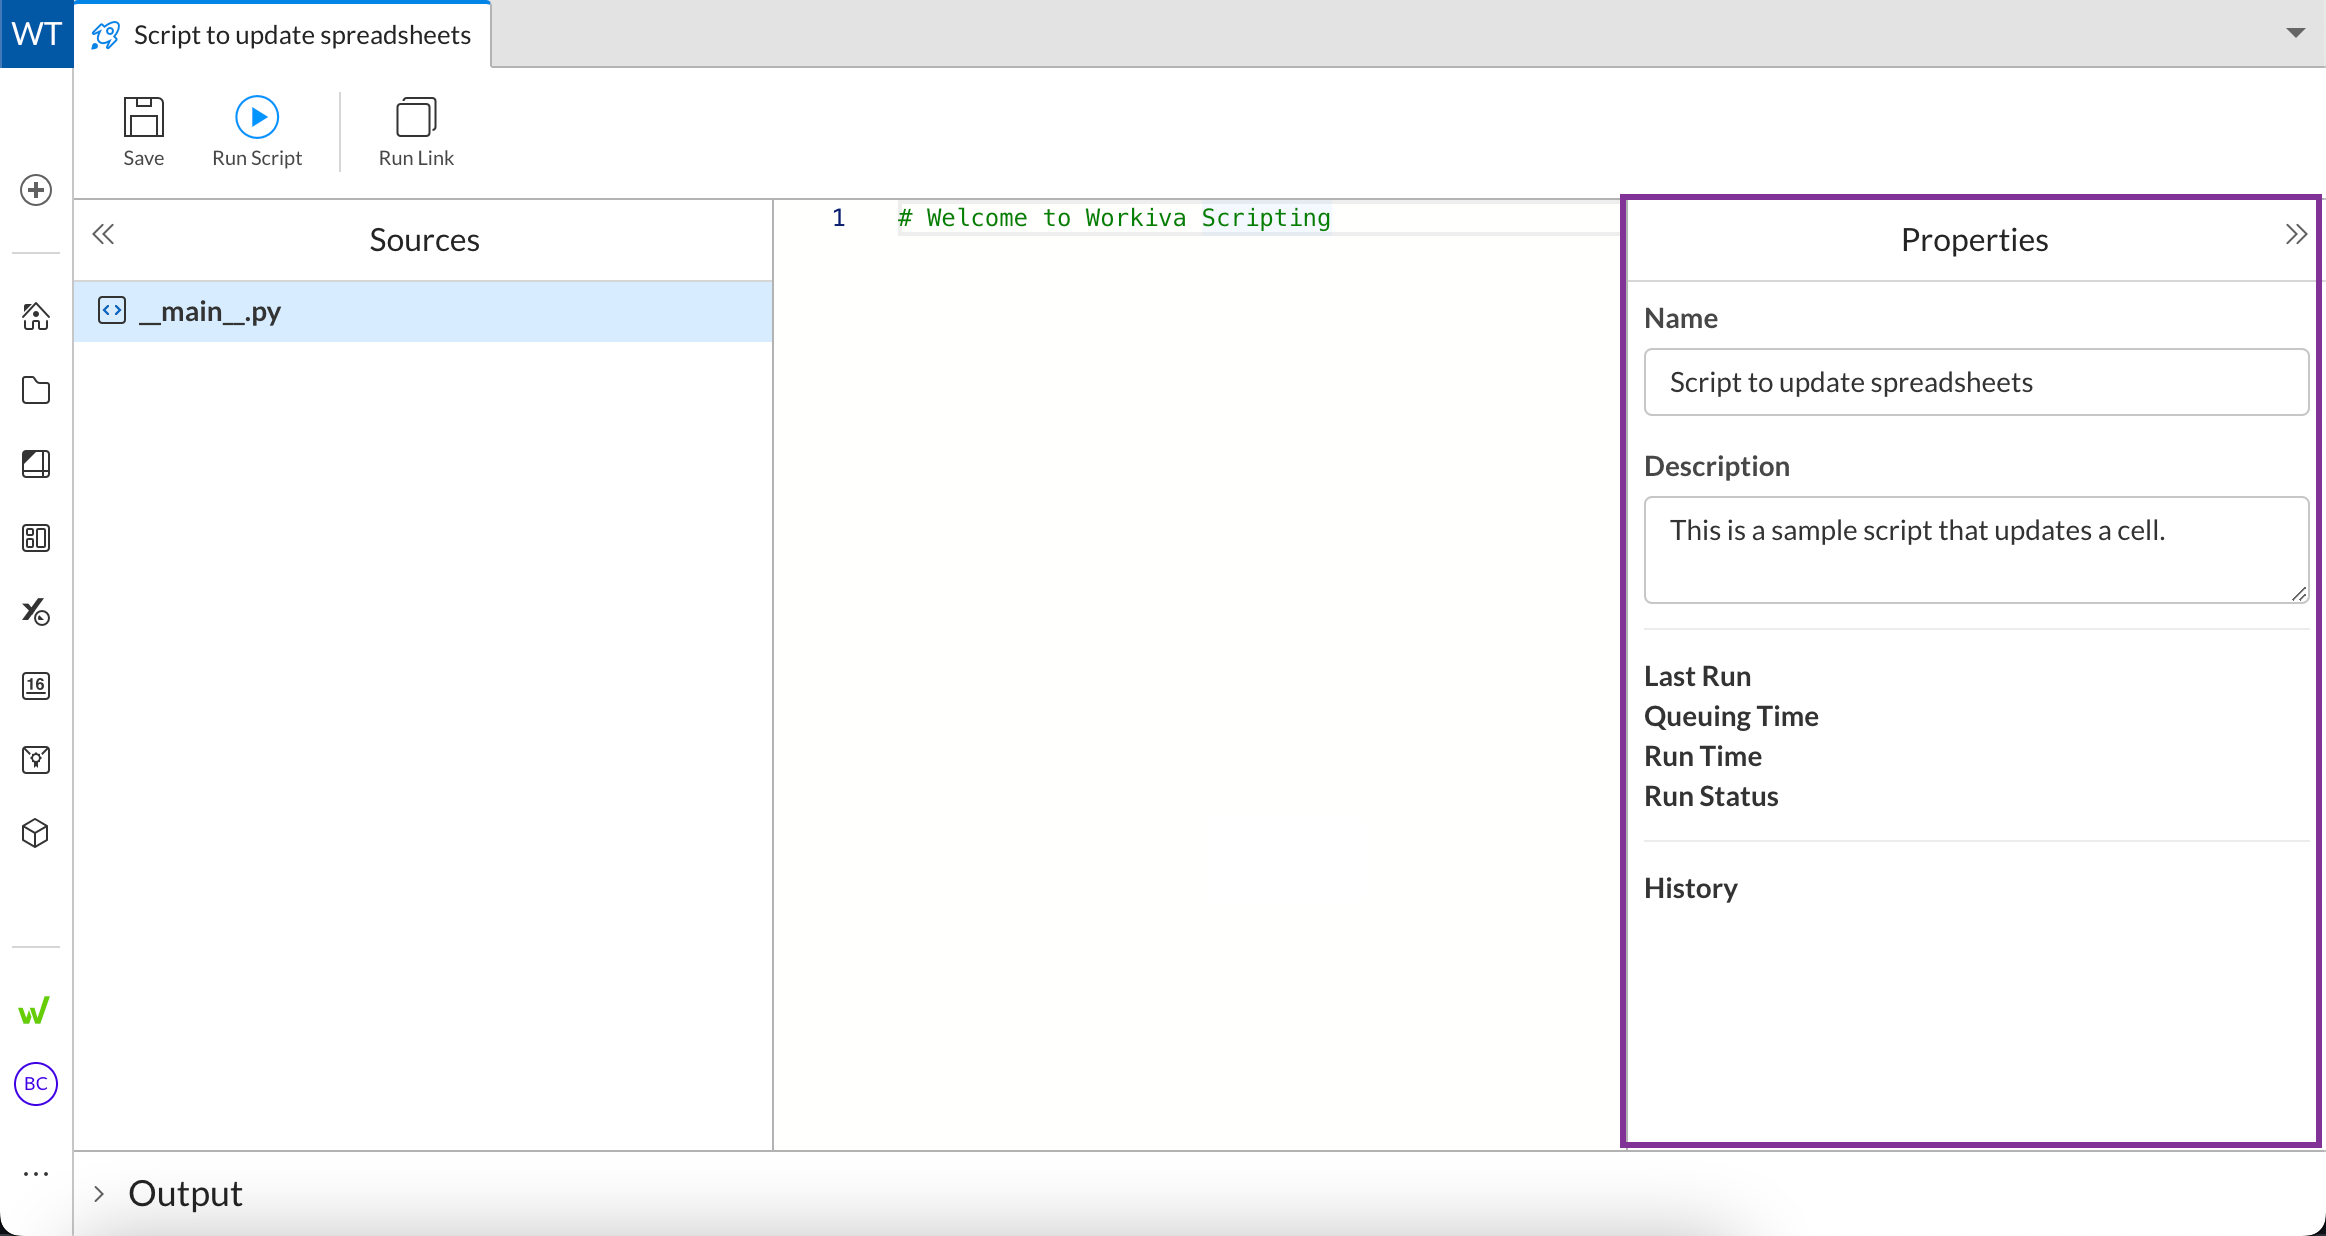Click the 'Sources' panel heading
2326x1236 pixels.
[424, 240]
